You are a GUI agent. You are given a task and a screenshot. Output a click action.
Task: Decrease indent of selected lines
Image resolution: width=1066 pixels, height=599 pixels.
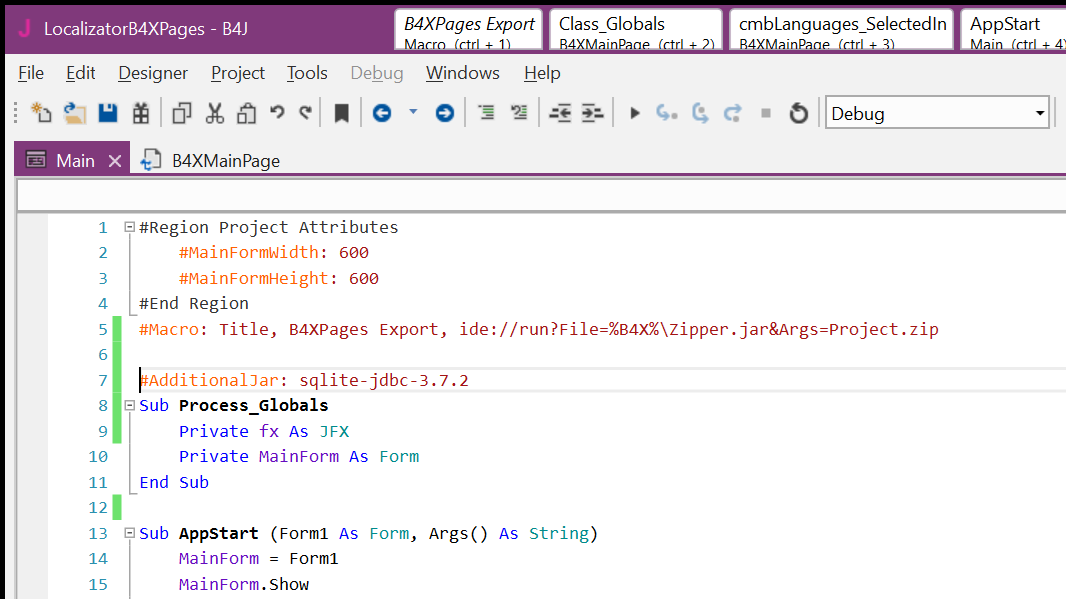click(560, 113)
